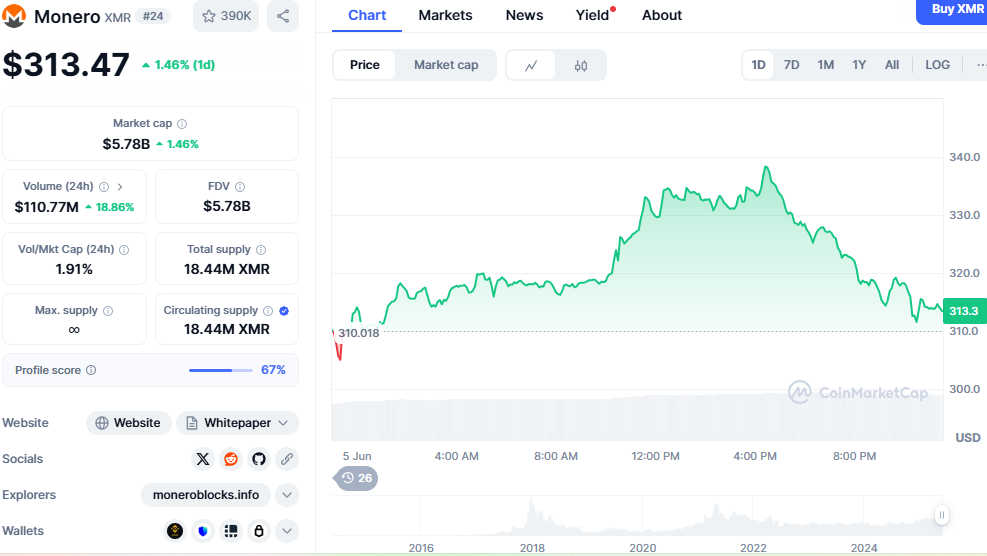Viewport: 987px width, 556px height.
Task: Open the GitHub social link
Action: coord(259,459)
